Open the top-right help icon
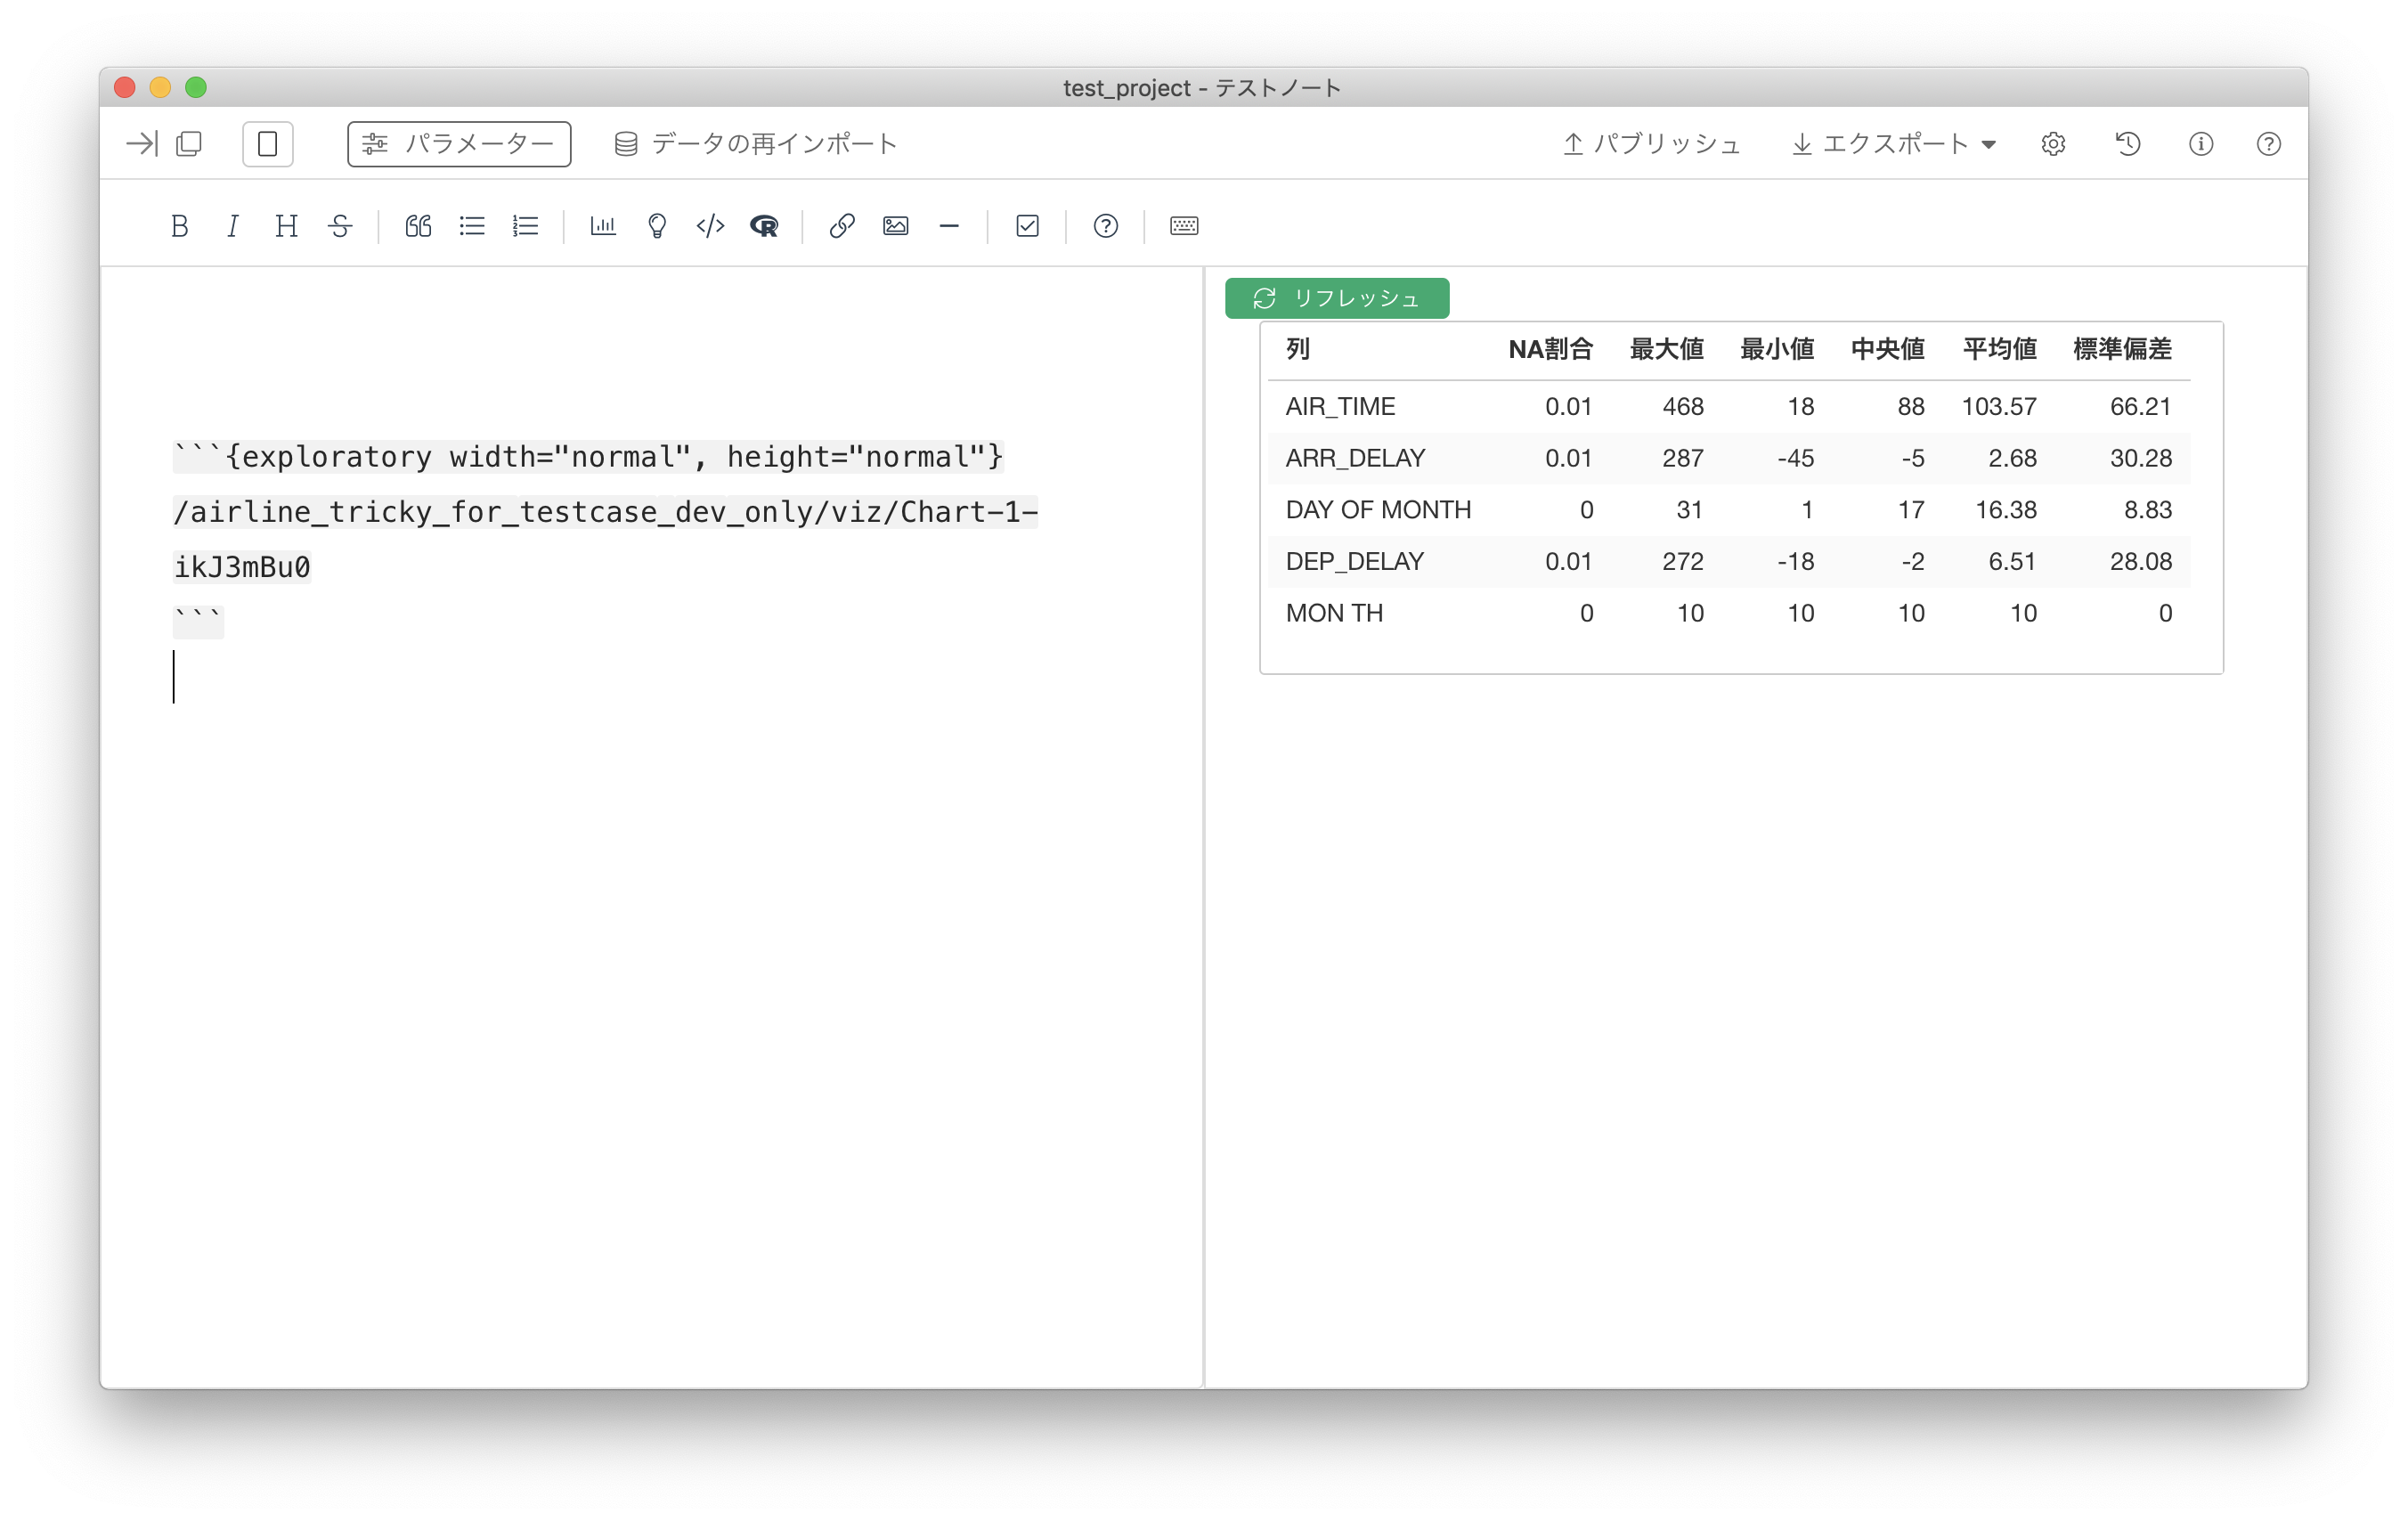The image size is (2408, 1521). (2269, 144)
